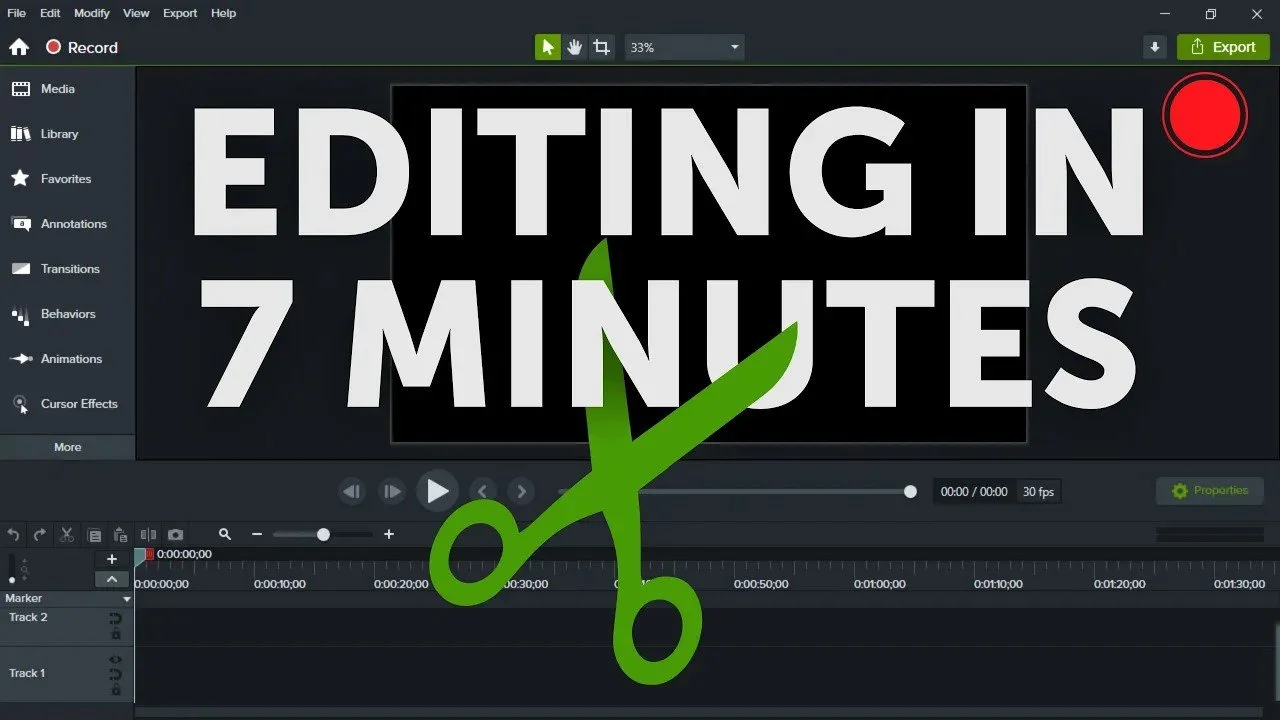Open the Behaviors panel

67,314
